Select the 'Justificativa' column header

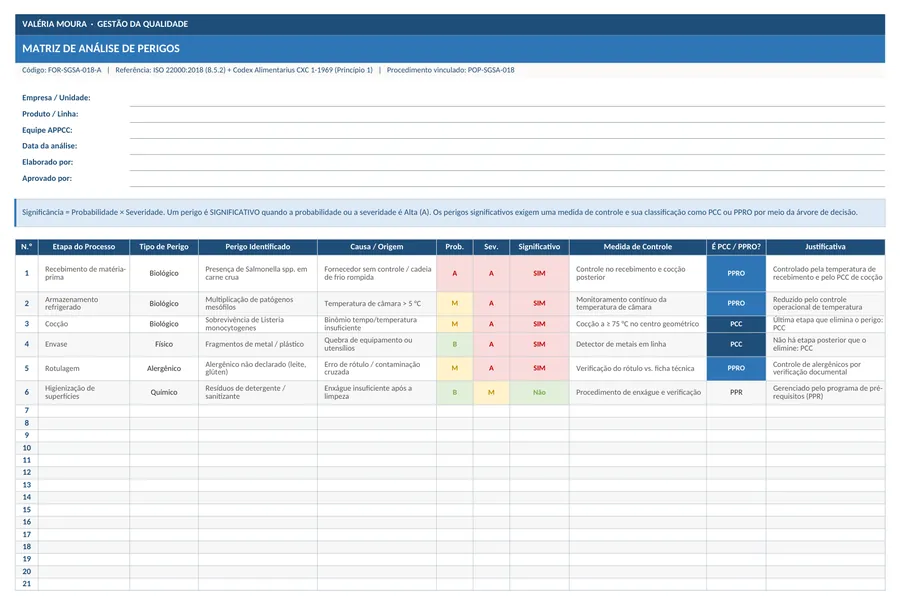tap(825, 247)
